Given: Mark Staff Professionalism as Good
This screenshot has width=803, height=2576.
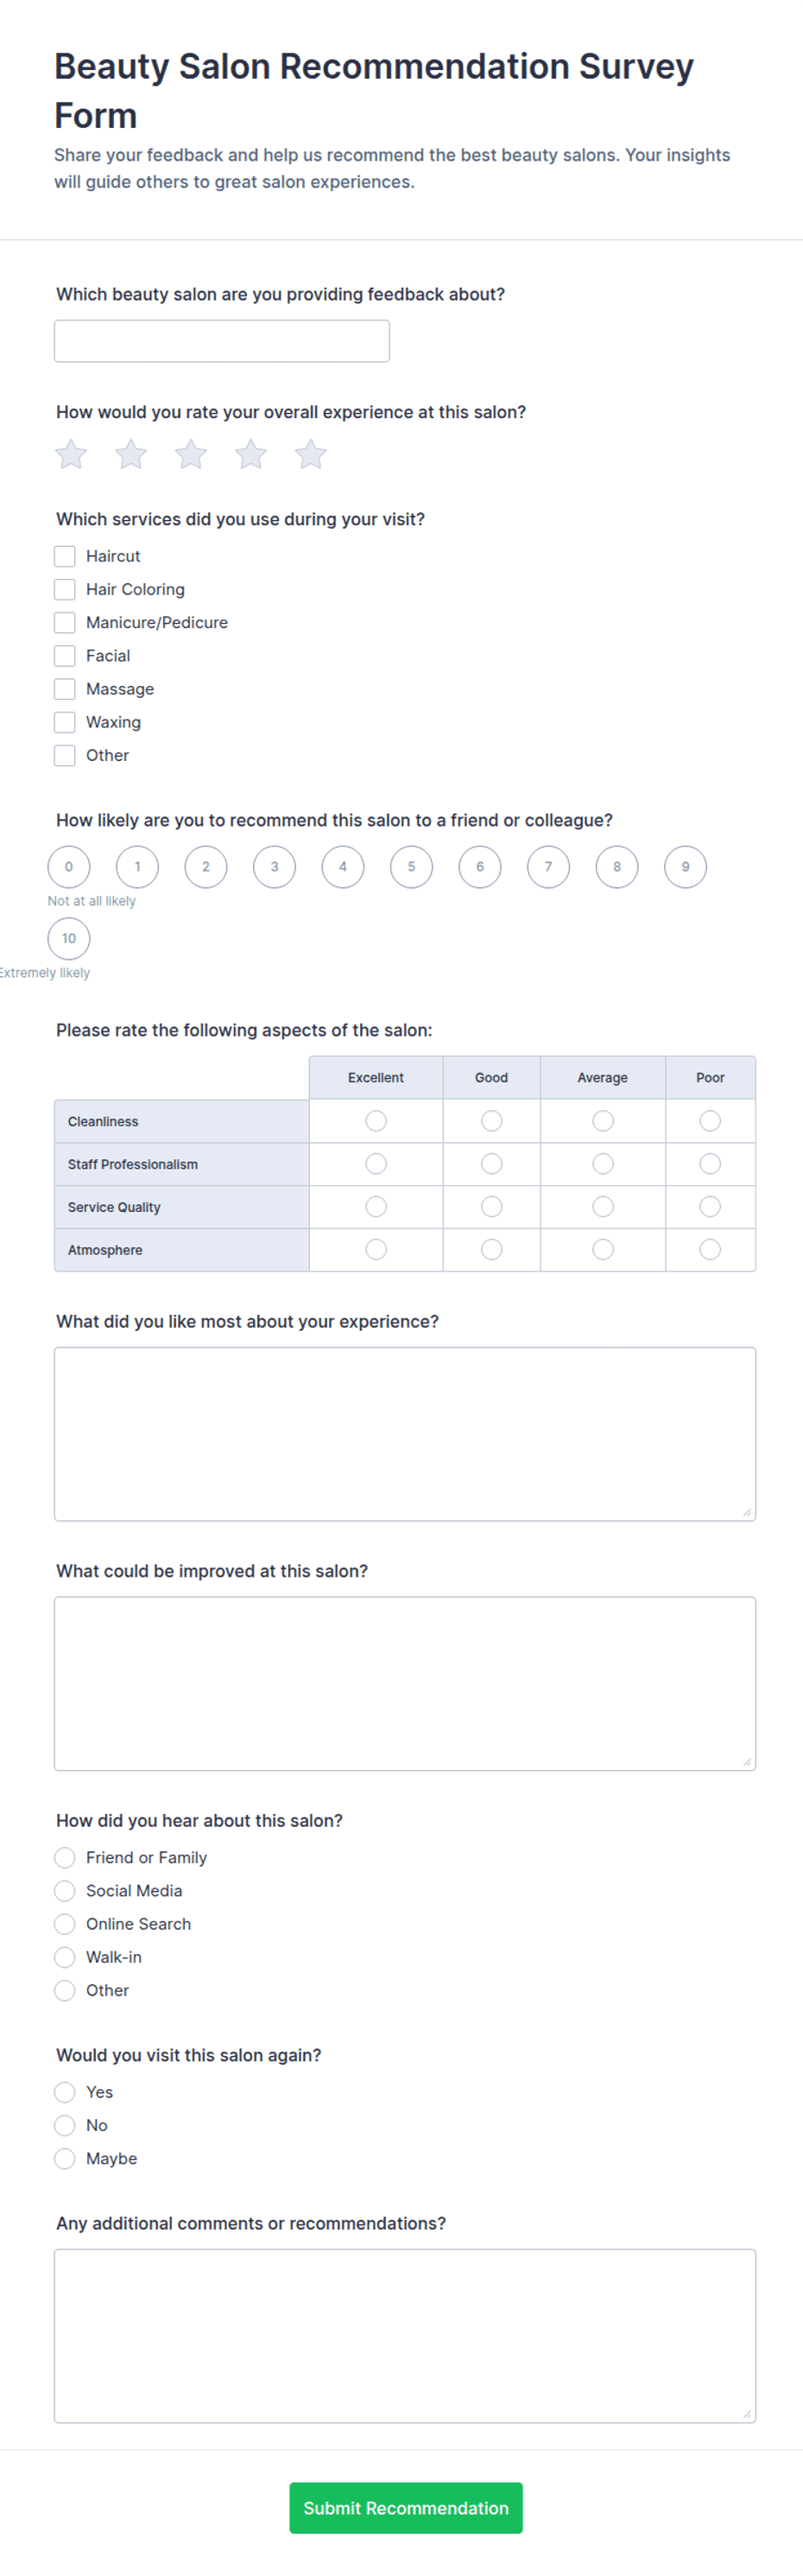Looking at the screenshot, I should pos(492,1164).
